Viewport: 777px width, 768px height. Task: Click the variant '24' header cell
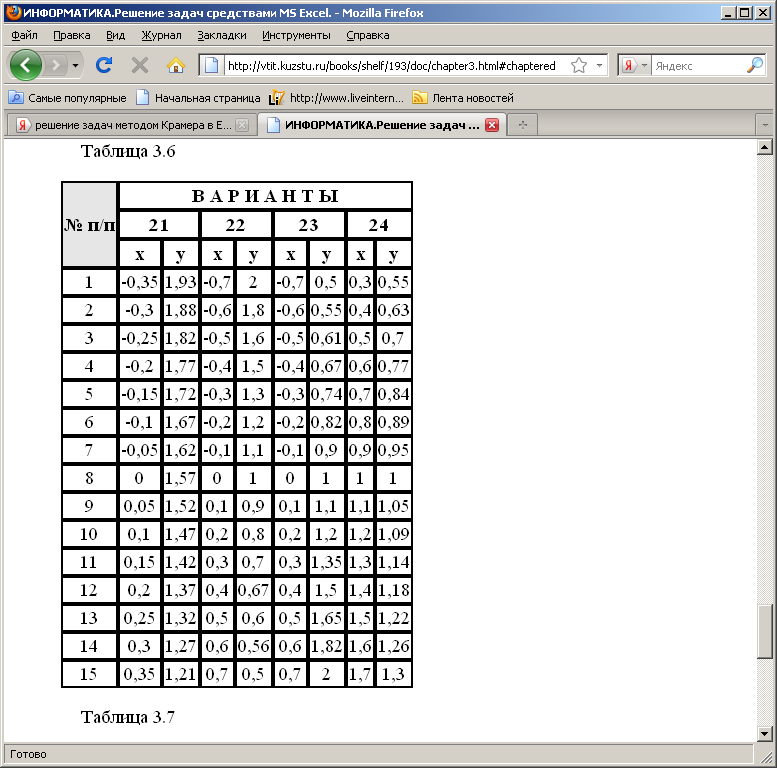[x=379, y=225]
